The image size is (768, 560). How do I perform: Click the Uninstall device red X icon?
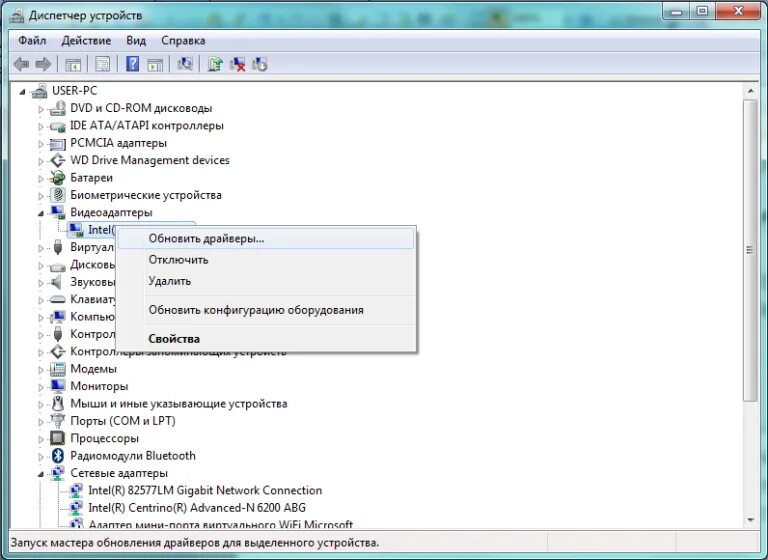click(x=238, y=64)
